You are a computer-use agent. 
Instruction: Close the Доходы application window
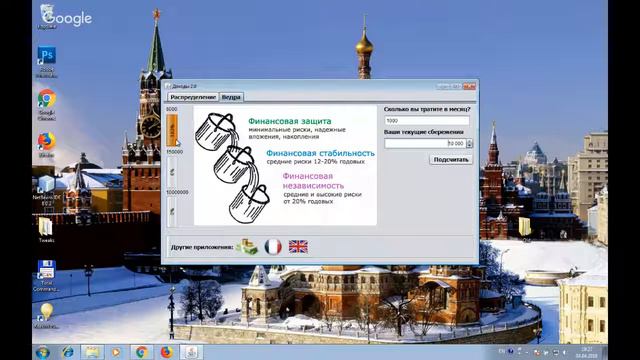pos(469,86)
